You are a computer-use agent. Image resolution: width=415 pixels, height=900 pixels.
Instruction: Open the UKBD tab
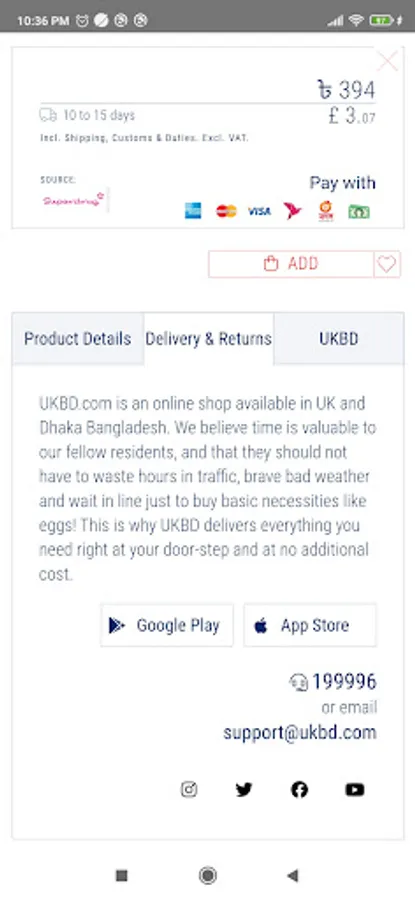(339, 339)
